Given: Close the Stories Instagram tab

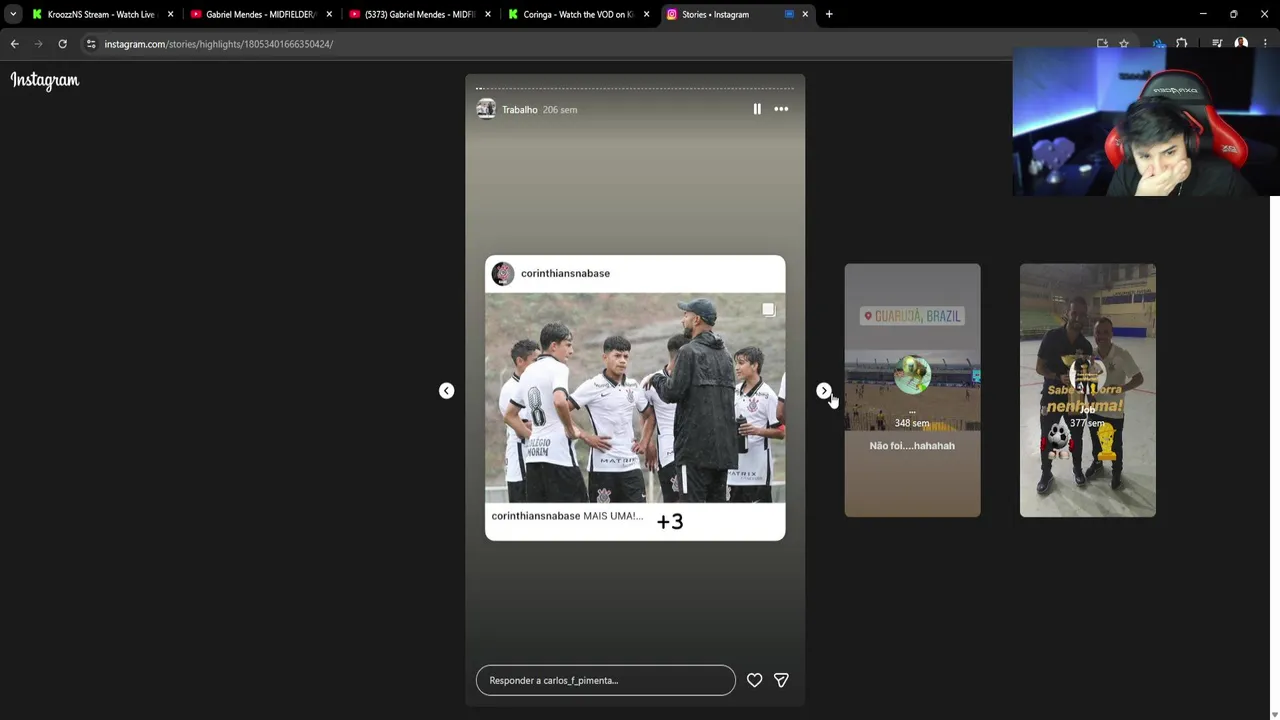Looking at the screenshot, I should click(805, 14).
